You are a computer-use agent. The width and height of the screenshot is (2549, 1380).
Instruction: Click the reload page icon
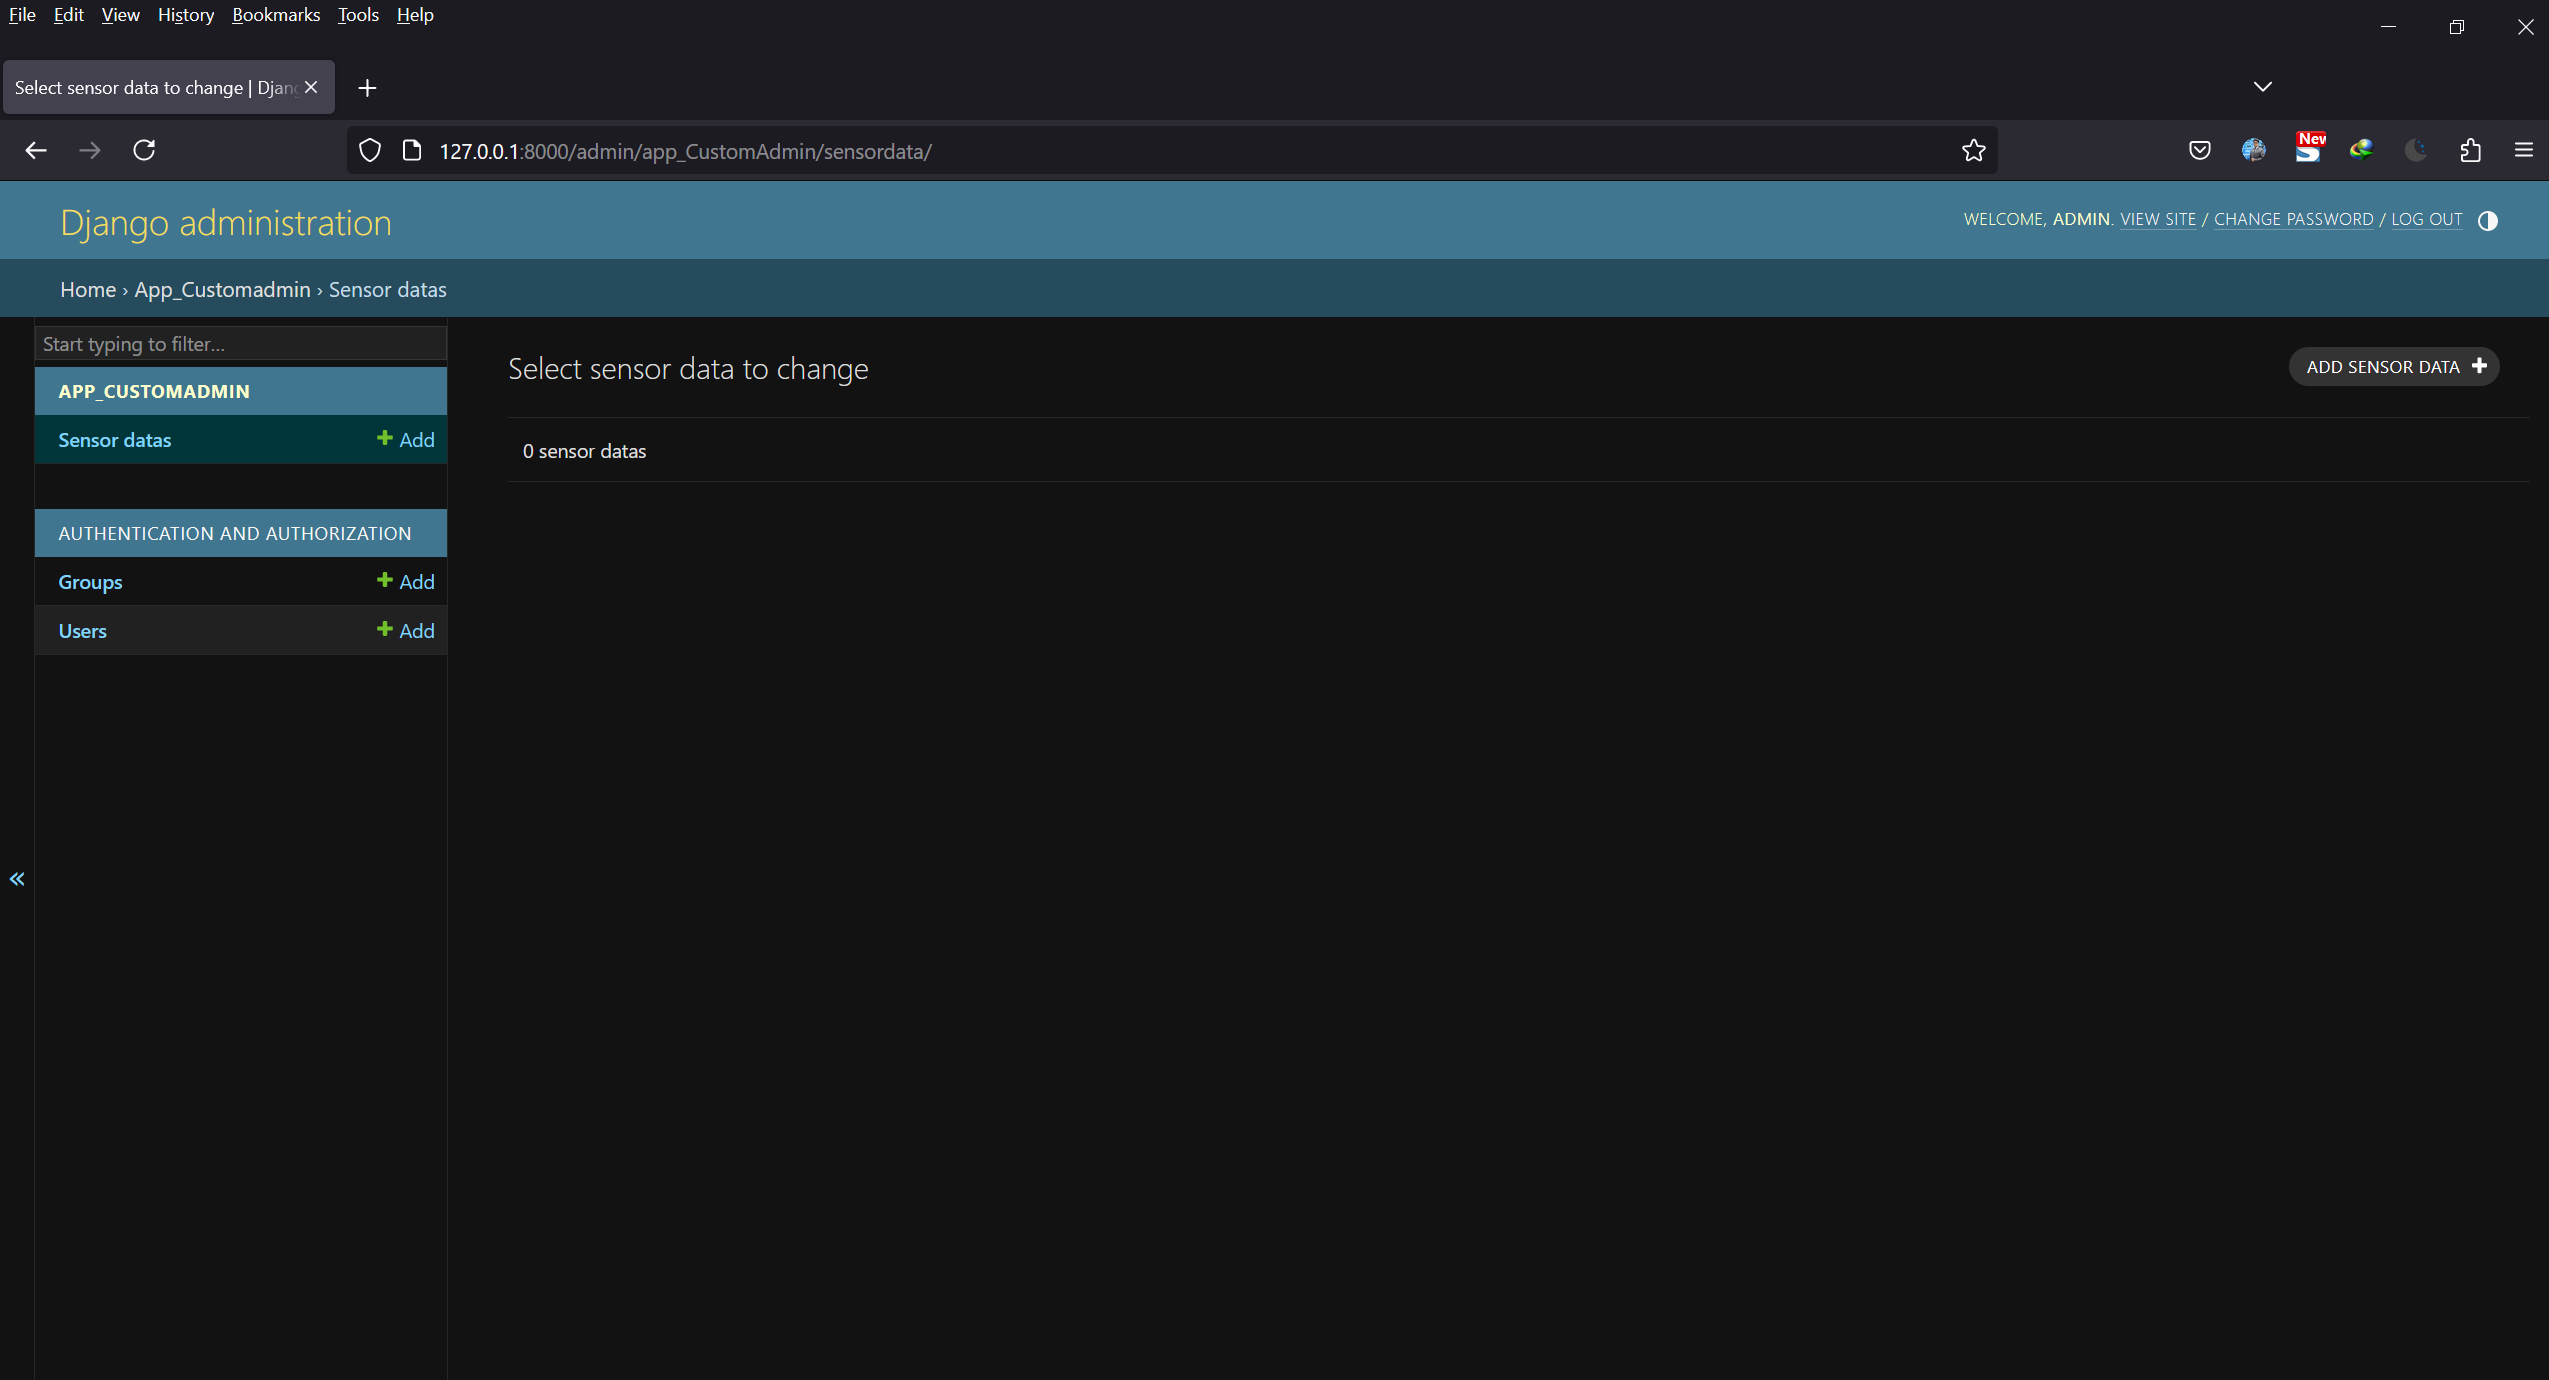pos(144,150)
